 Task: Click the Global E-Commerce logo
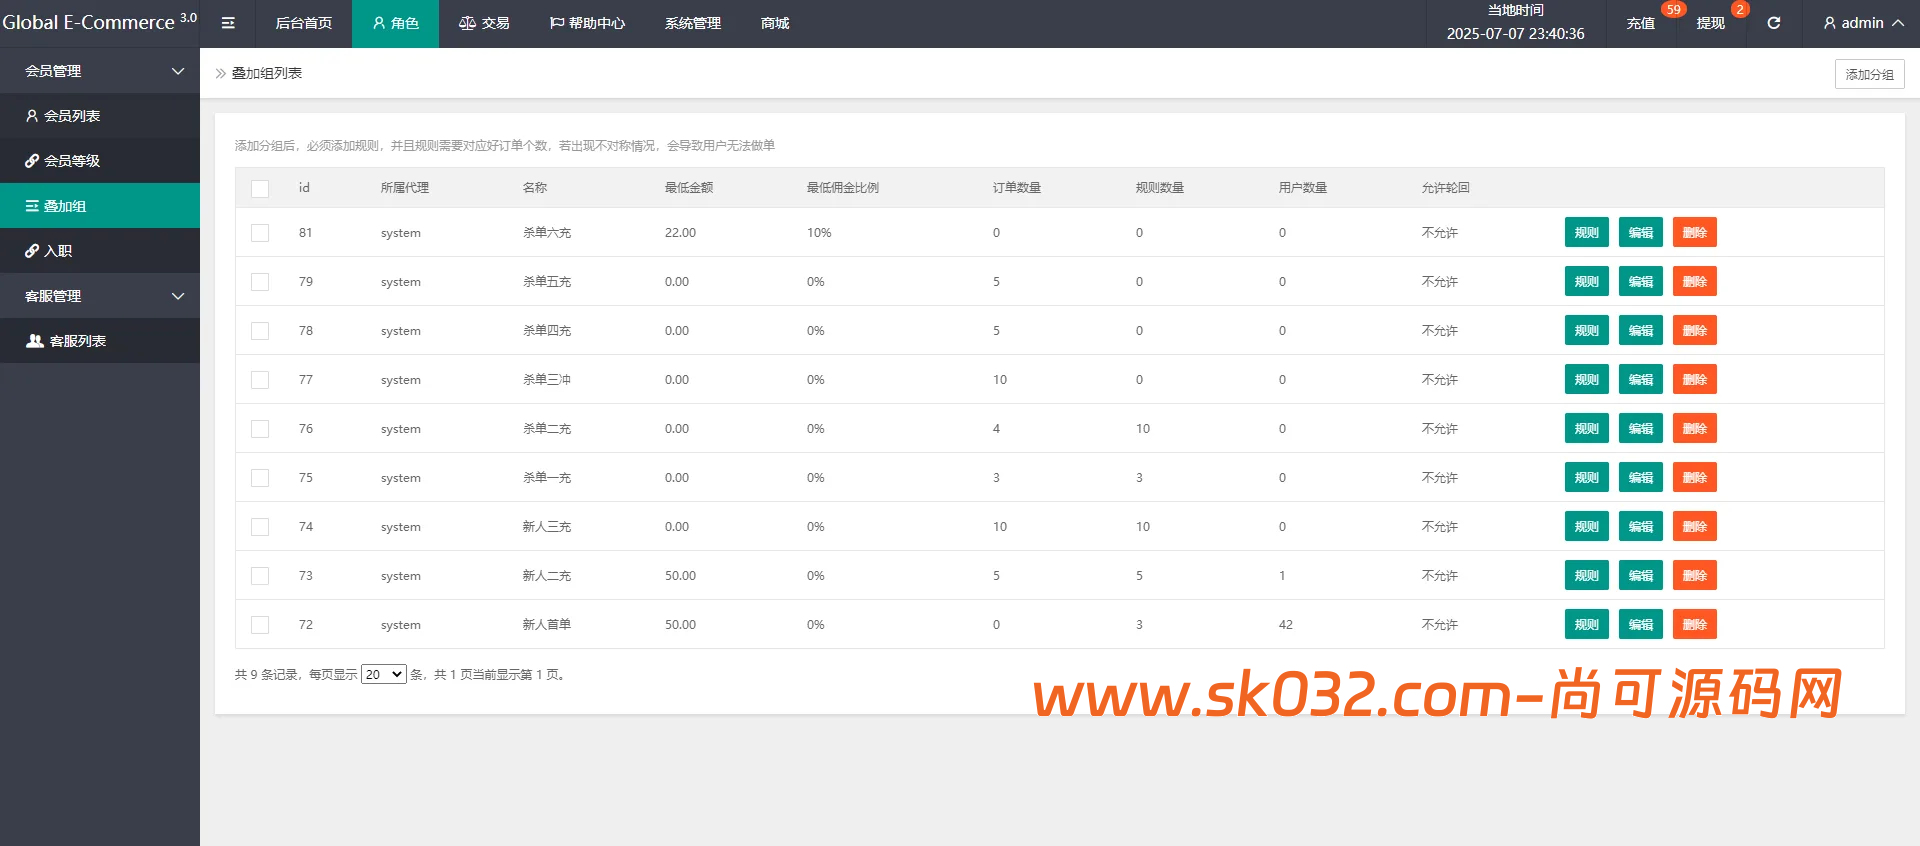coord(99,22)
